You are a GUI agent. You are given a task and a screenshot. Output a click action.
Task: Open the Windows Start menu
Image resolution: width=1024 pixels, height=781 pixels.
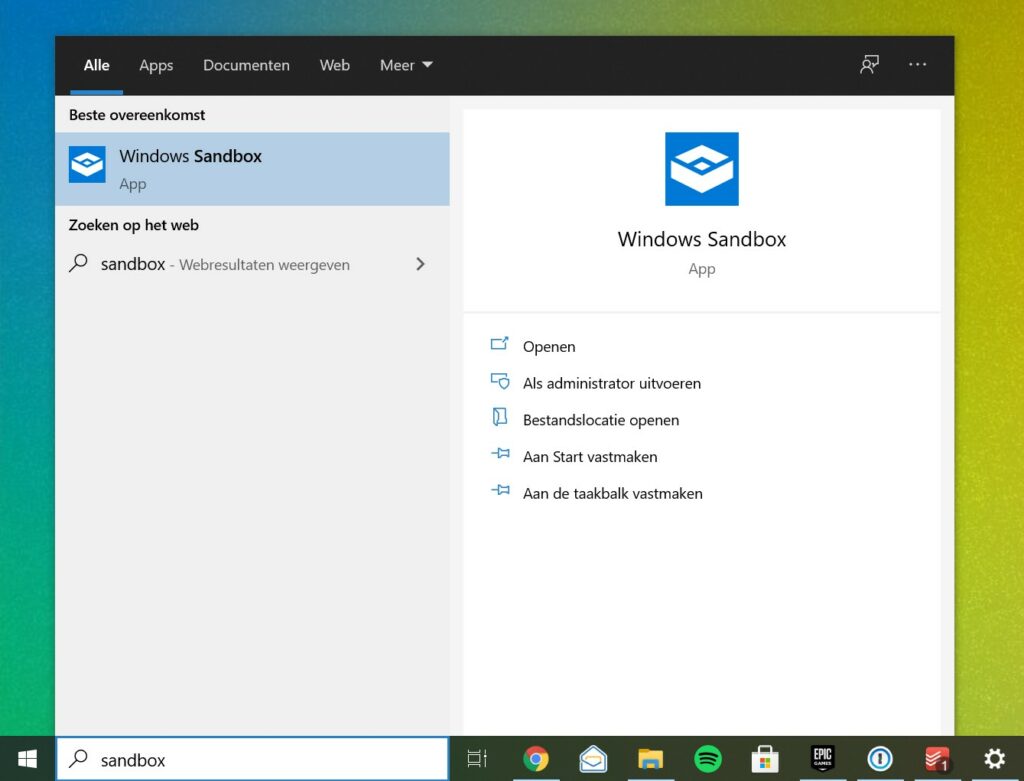(x=27, y=759)
